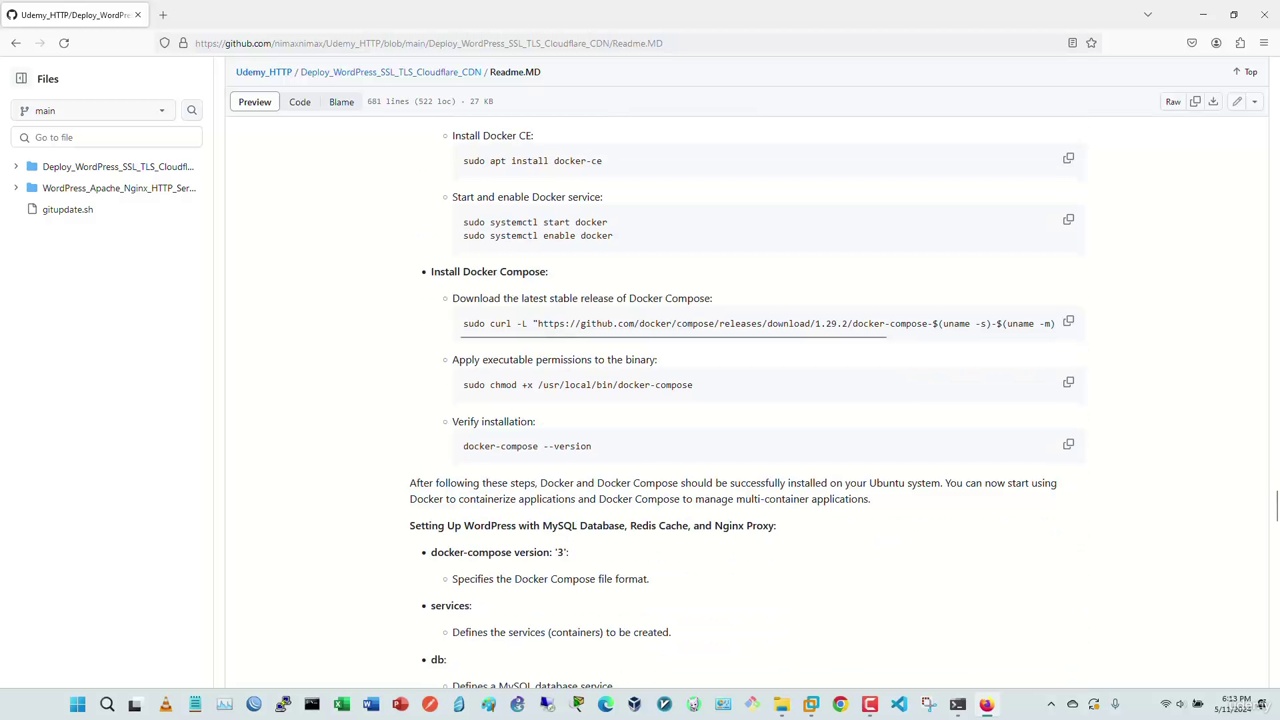Download the raw file
The width and height of the screenshot is (1280, 720).
1213,101
